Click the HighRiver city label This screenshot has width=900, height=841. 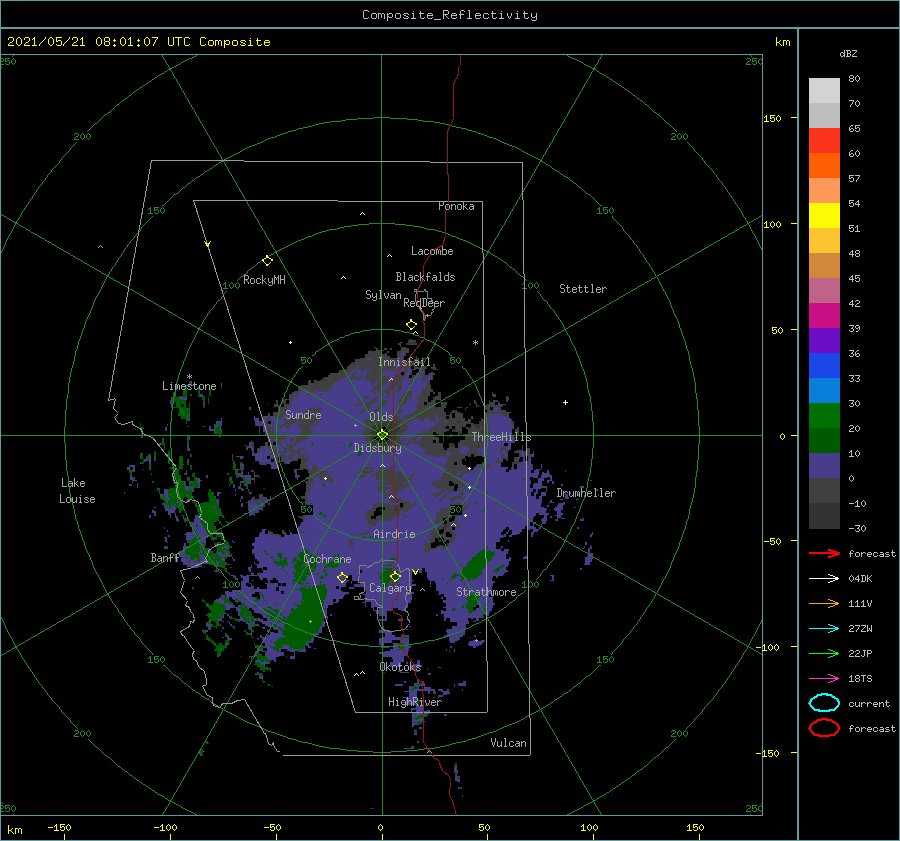(415, 702)
